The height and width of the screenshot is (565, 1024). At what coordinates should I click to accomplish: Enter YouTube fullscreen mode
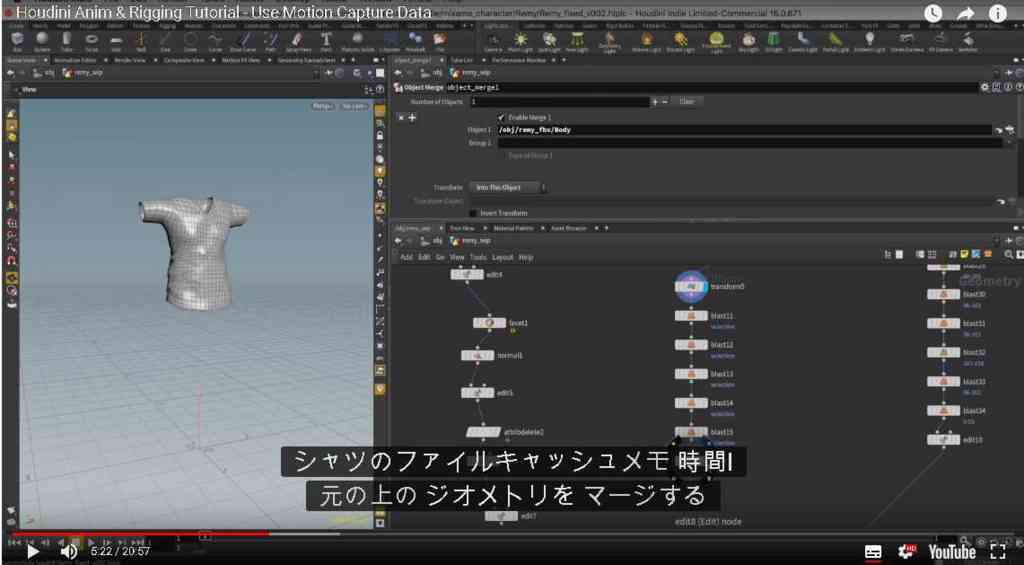(x=998, y=552)
